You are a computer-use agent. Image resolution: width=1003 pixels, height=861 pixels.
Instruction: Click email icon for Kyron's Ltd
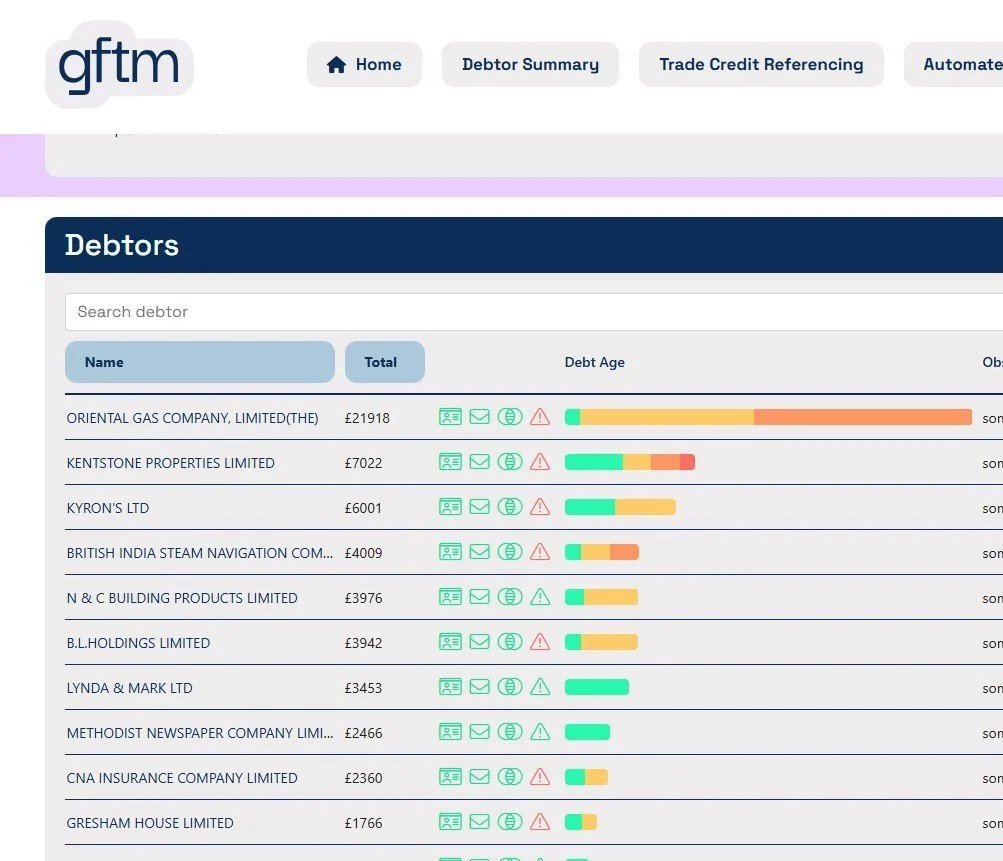click(480, 507)
